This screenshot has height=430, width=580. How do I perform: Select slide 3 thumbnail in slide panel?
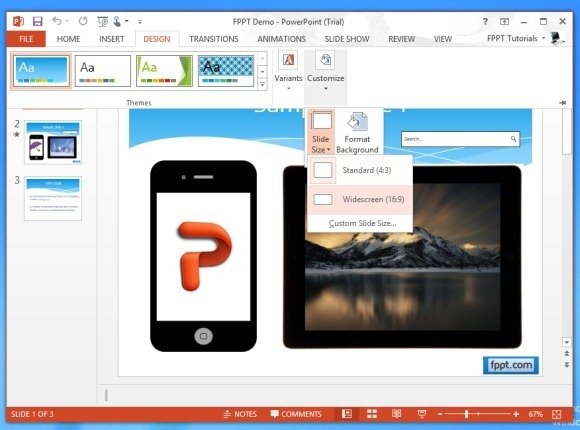(53, 199)
